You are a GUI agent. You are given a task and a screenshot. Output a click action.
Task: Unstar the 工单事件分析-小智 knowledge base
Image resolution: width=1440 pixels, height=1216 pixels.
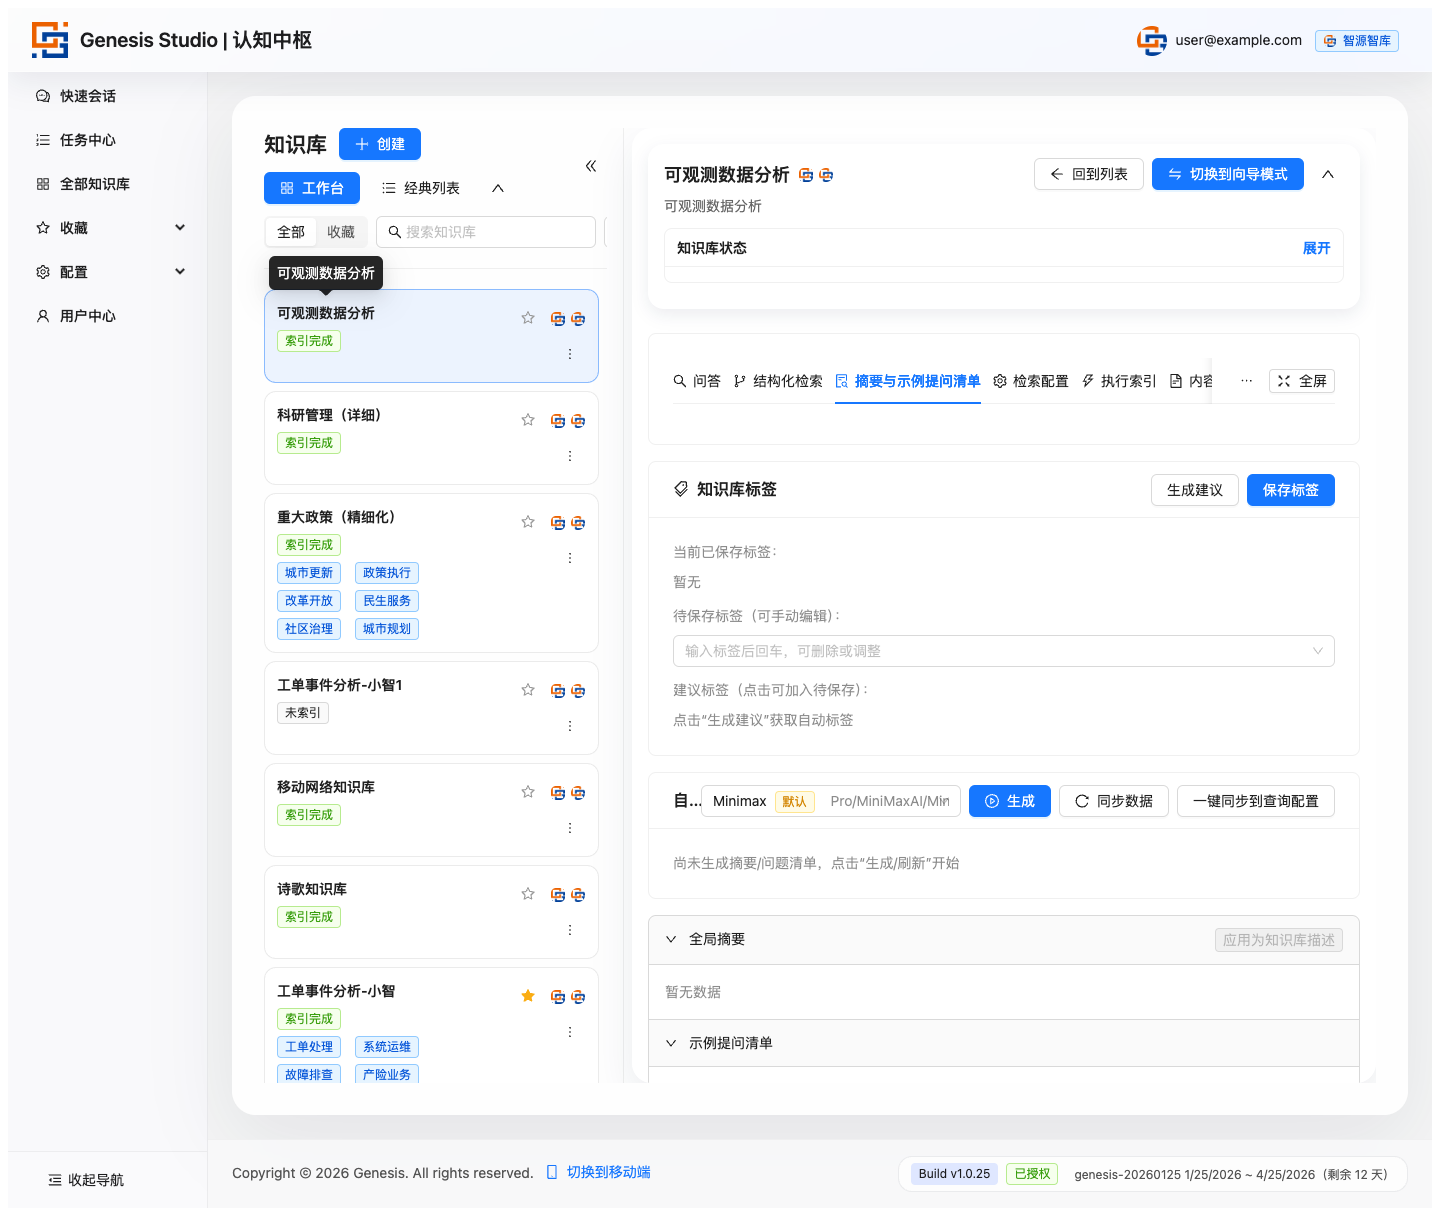(x=528, y=996)
